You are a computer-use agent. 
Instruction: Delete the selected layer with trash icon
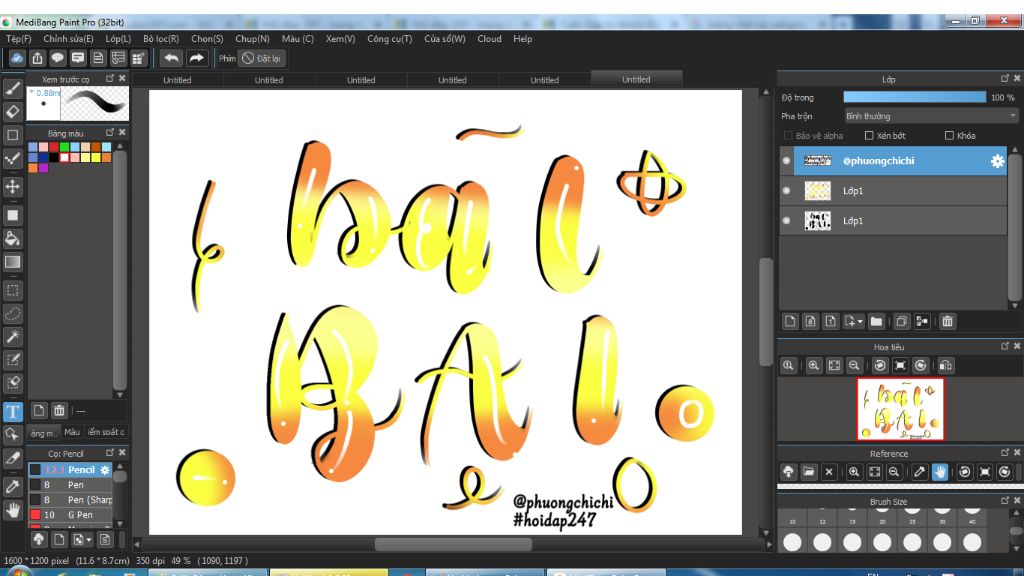[x=948, y=321]
